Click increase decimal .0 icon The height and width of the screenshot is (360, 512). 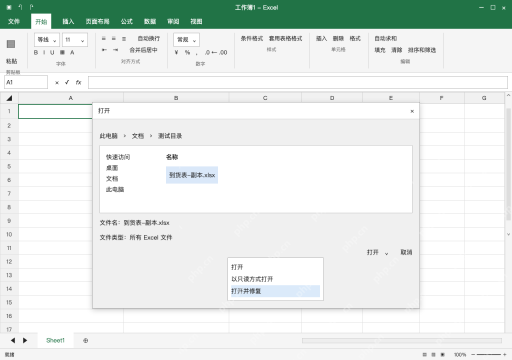tap(208, 52)
